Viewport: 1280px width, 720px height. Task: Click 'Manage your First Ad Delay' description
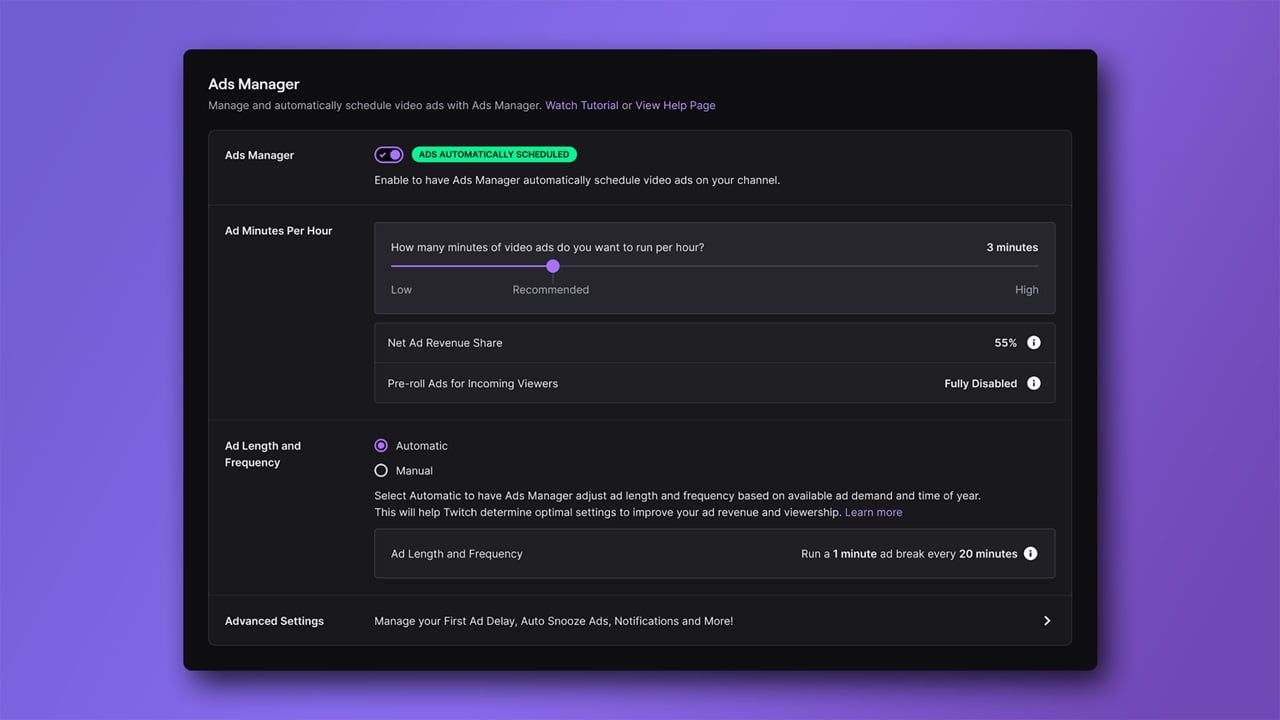(x=553, y=621)
